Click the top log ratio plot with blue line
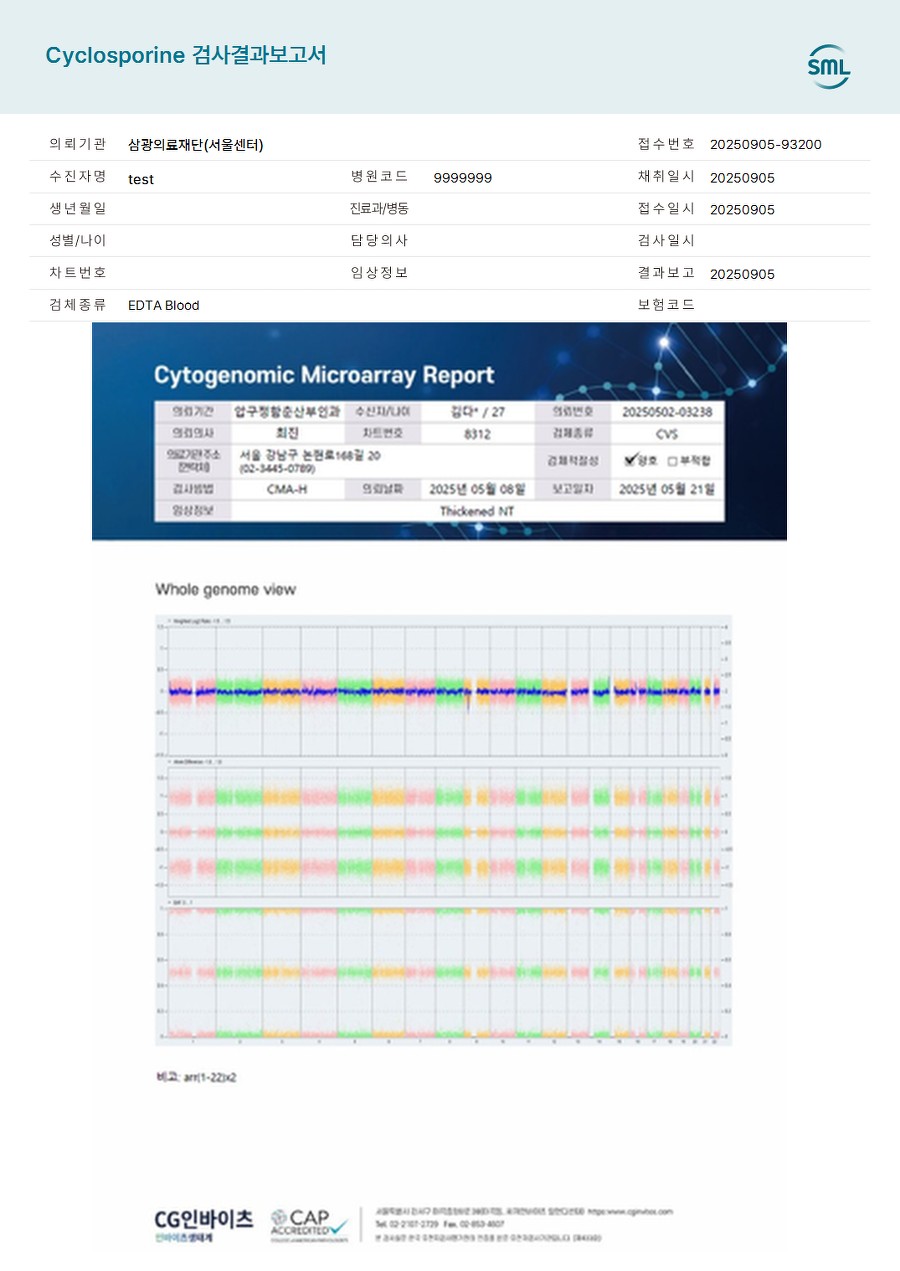The width and height of the screenshot is (900, 1271). click(444, 691)
